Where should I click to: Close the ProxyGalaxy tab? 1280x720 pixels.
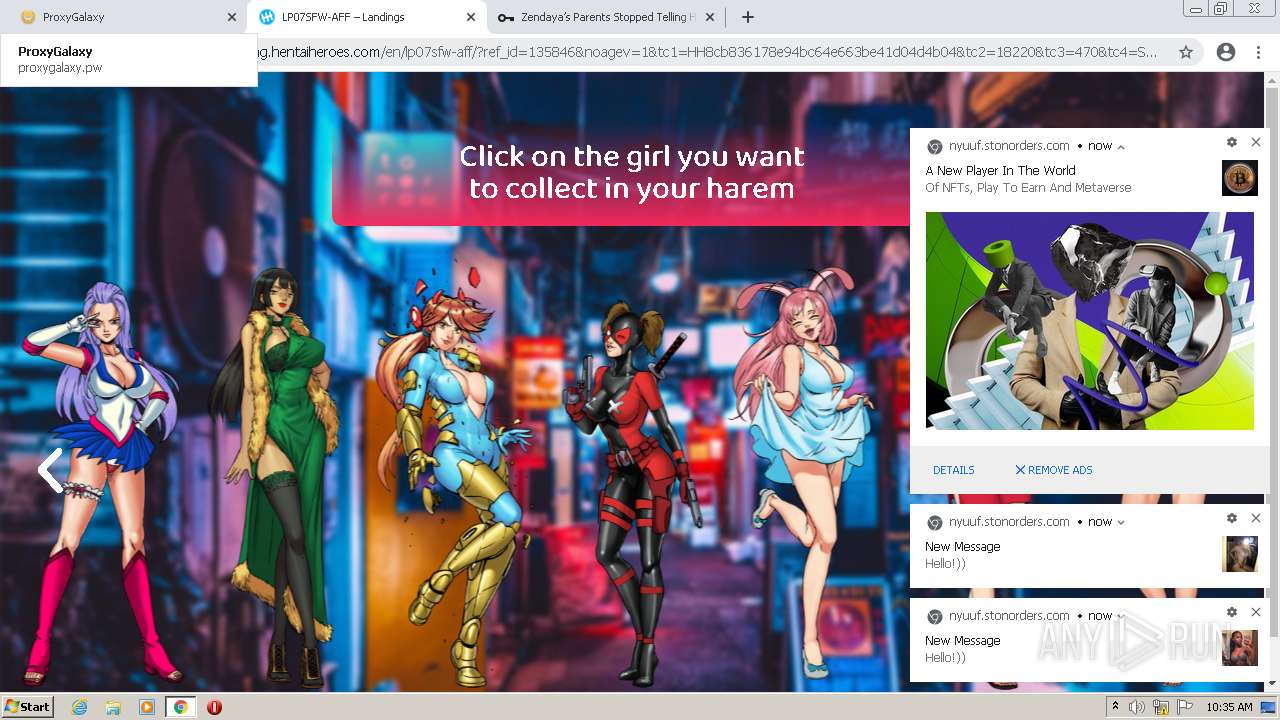point(232,17)
